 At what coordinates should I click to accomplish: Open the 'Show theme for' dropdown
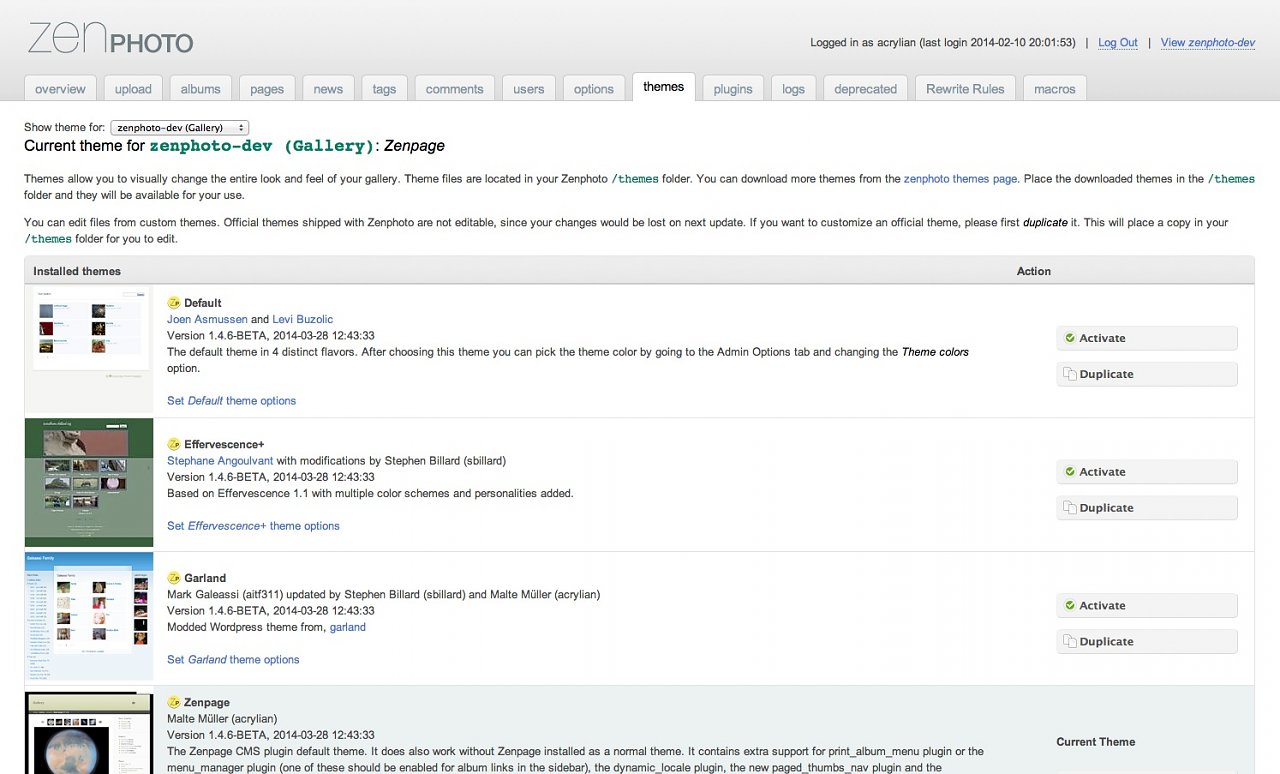coord(180,128)
